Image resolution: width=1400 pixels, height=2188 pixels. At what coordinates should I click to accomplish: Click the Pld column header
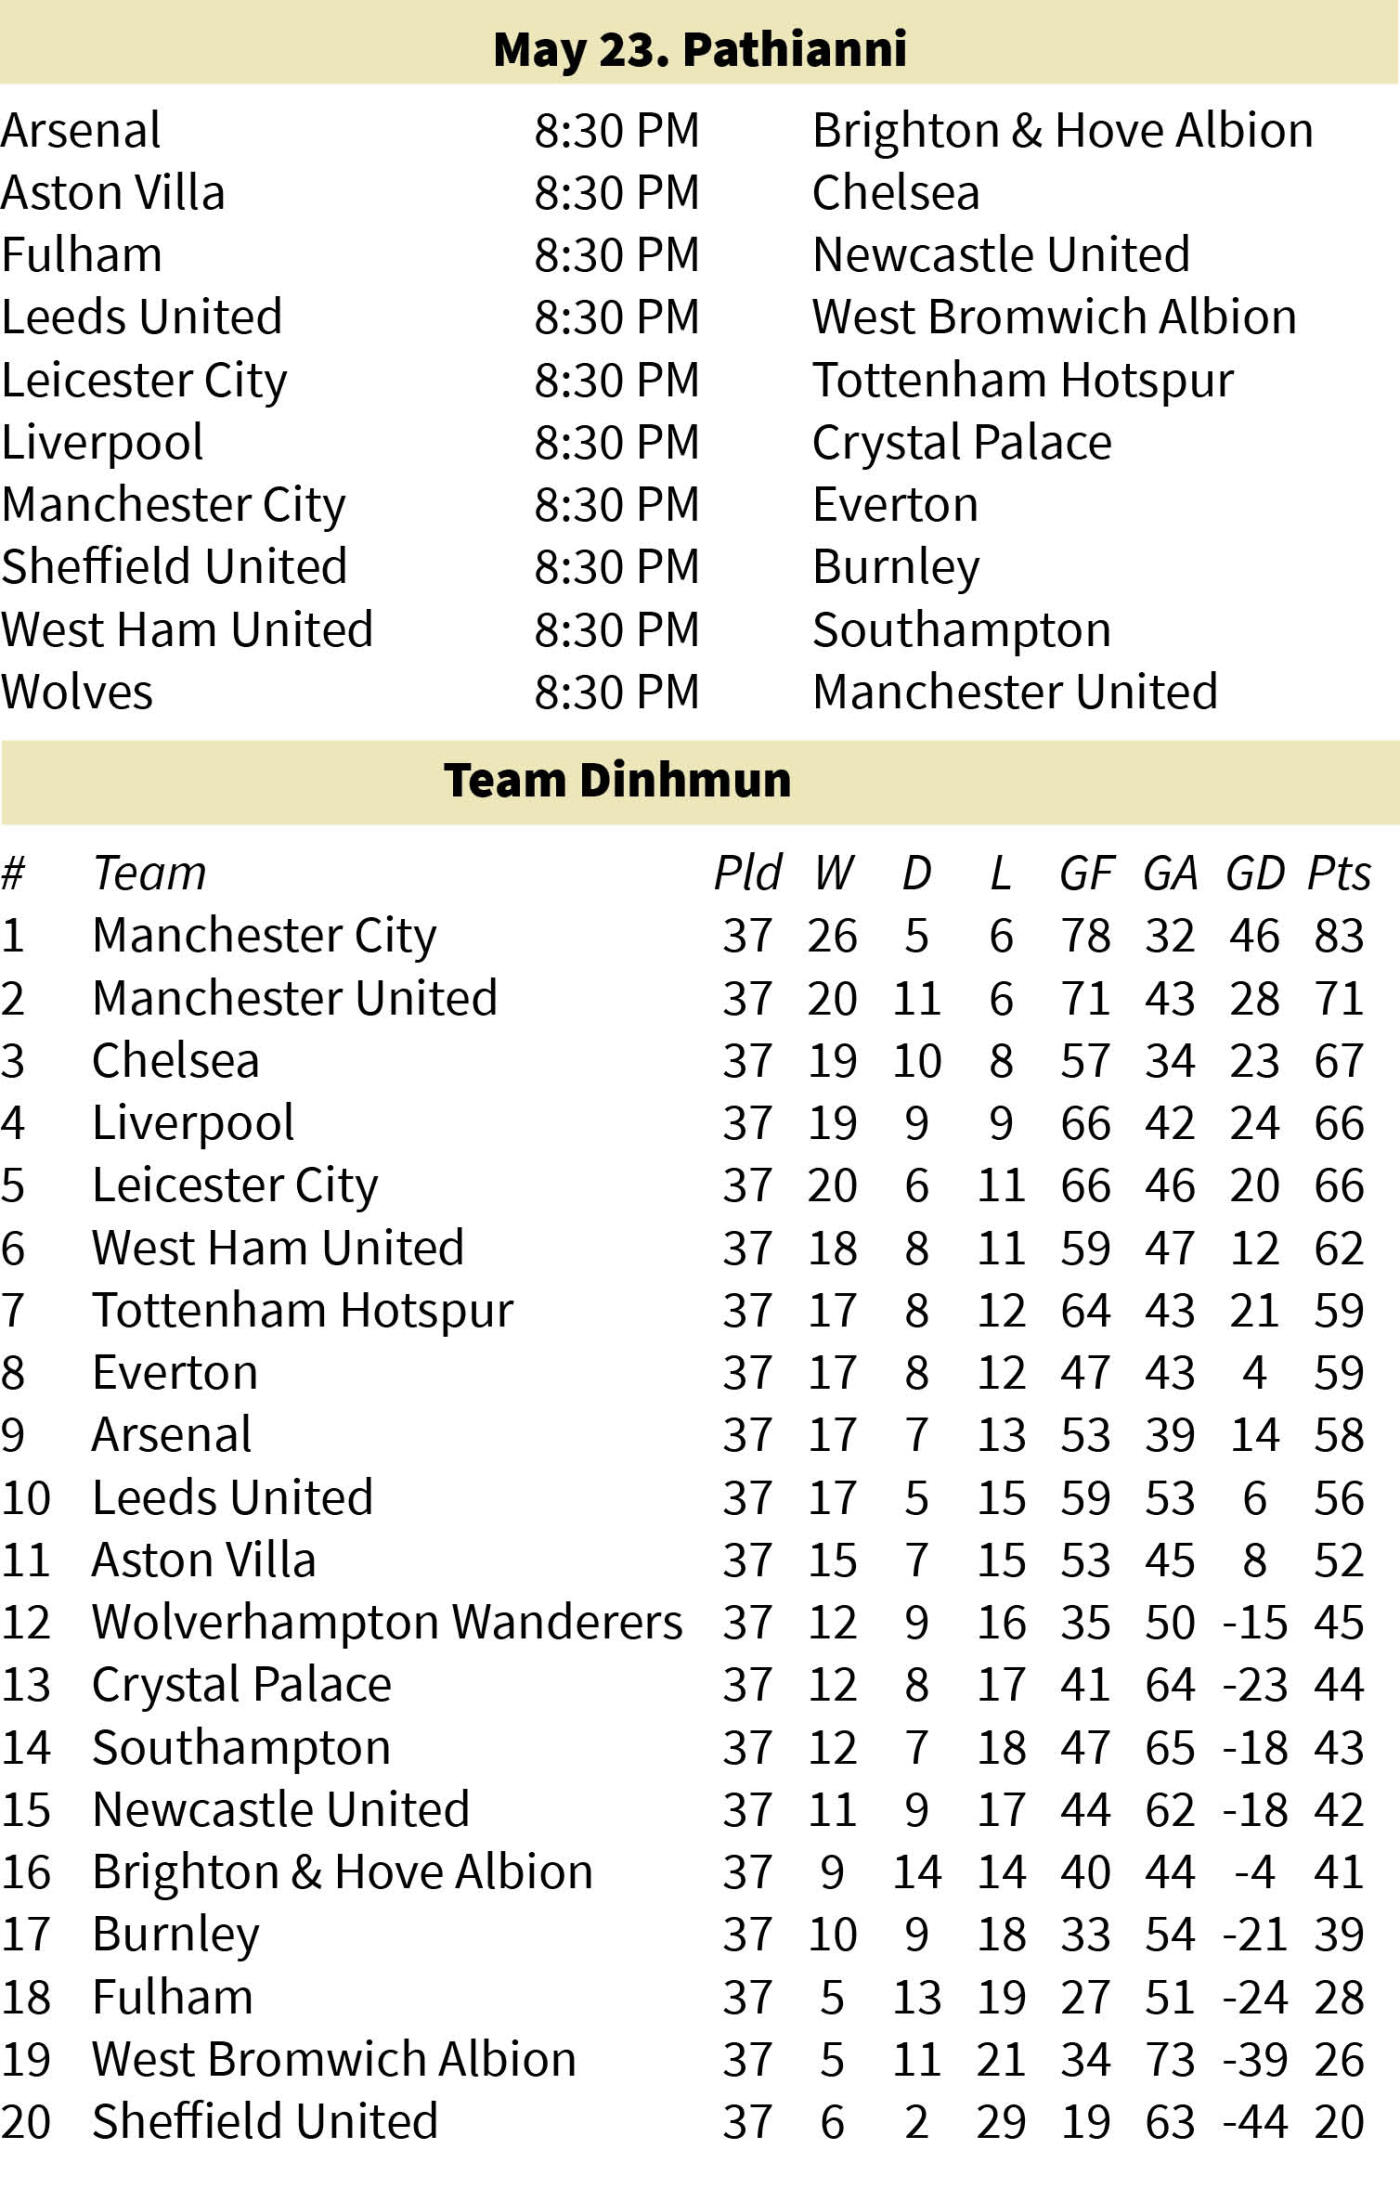[x=747, y=873]
